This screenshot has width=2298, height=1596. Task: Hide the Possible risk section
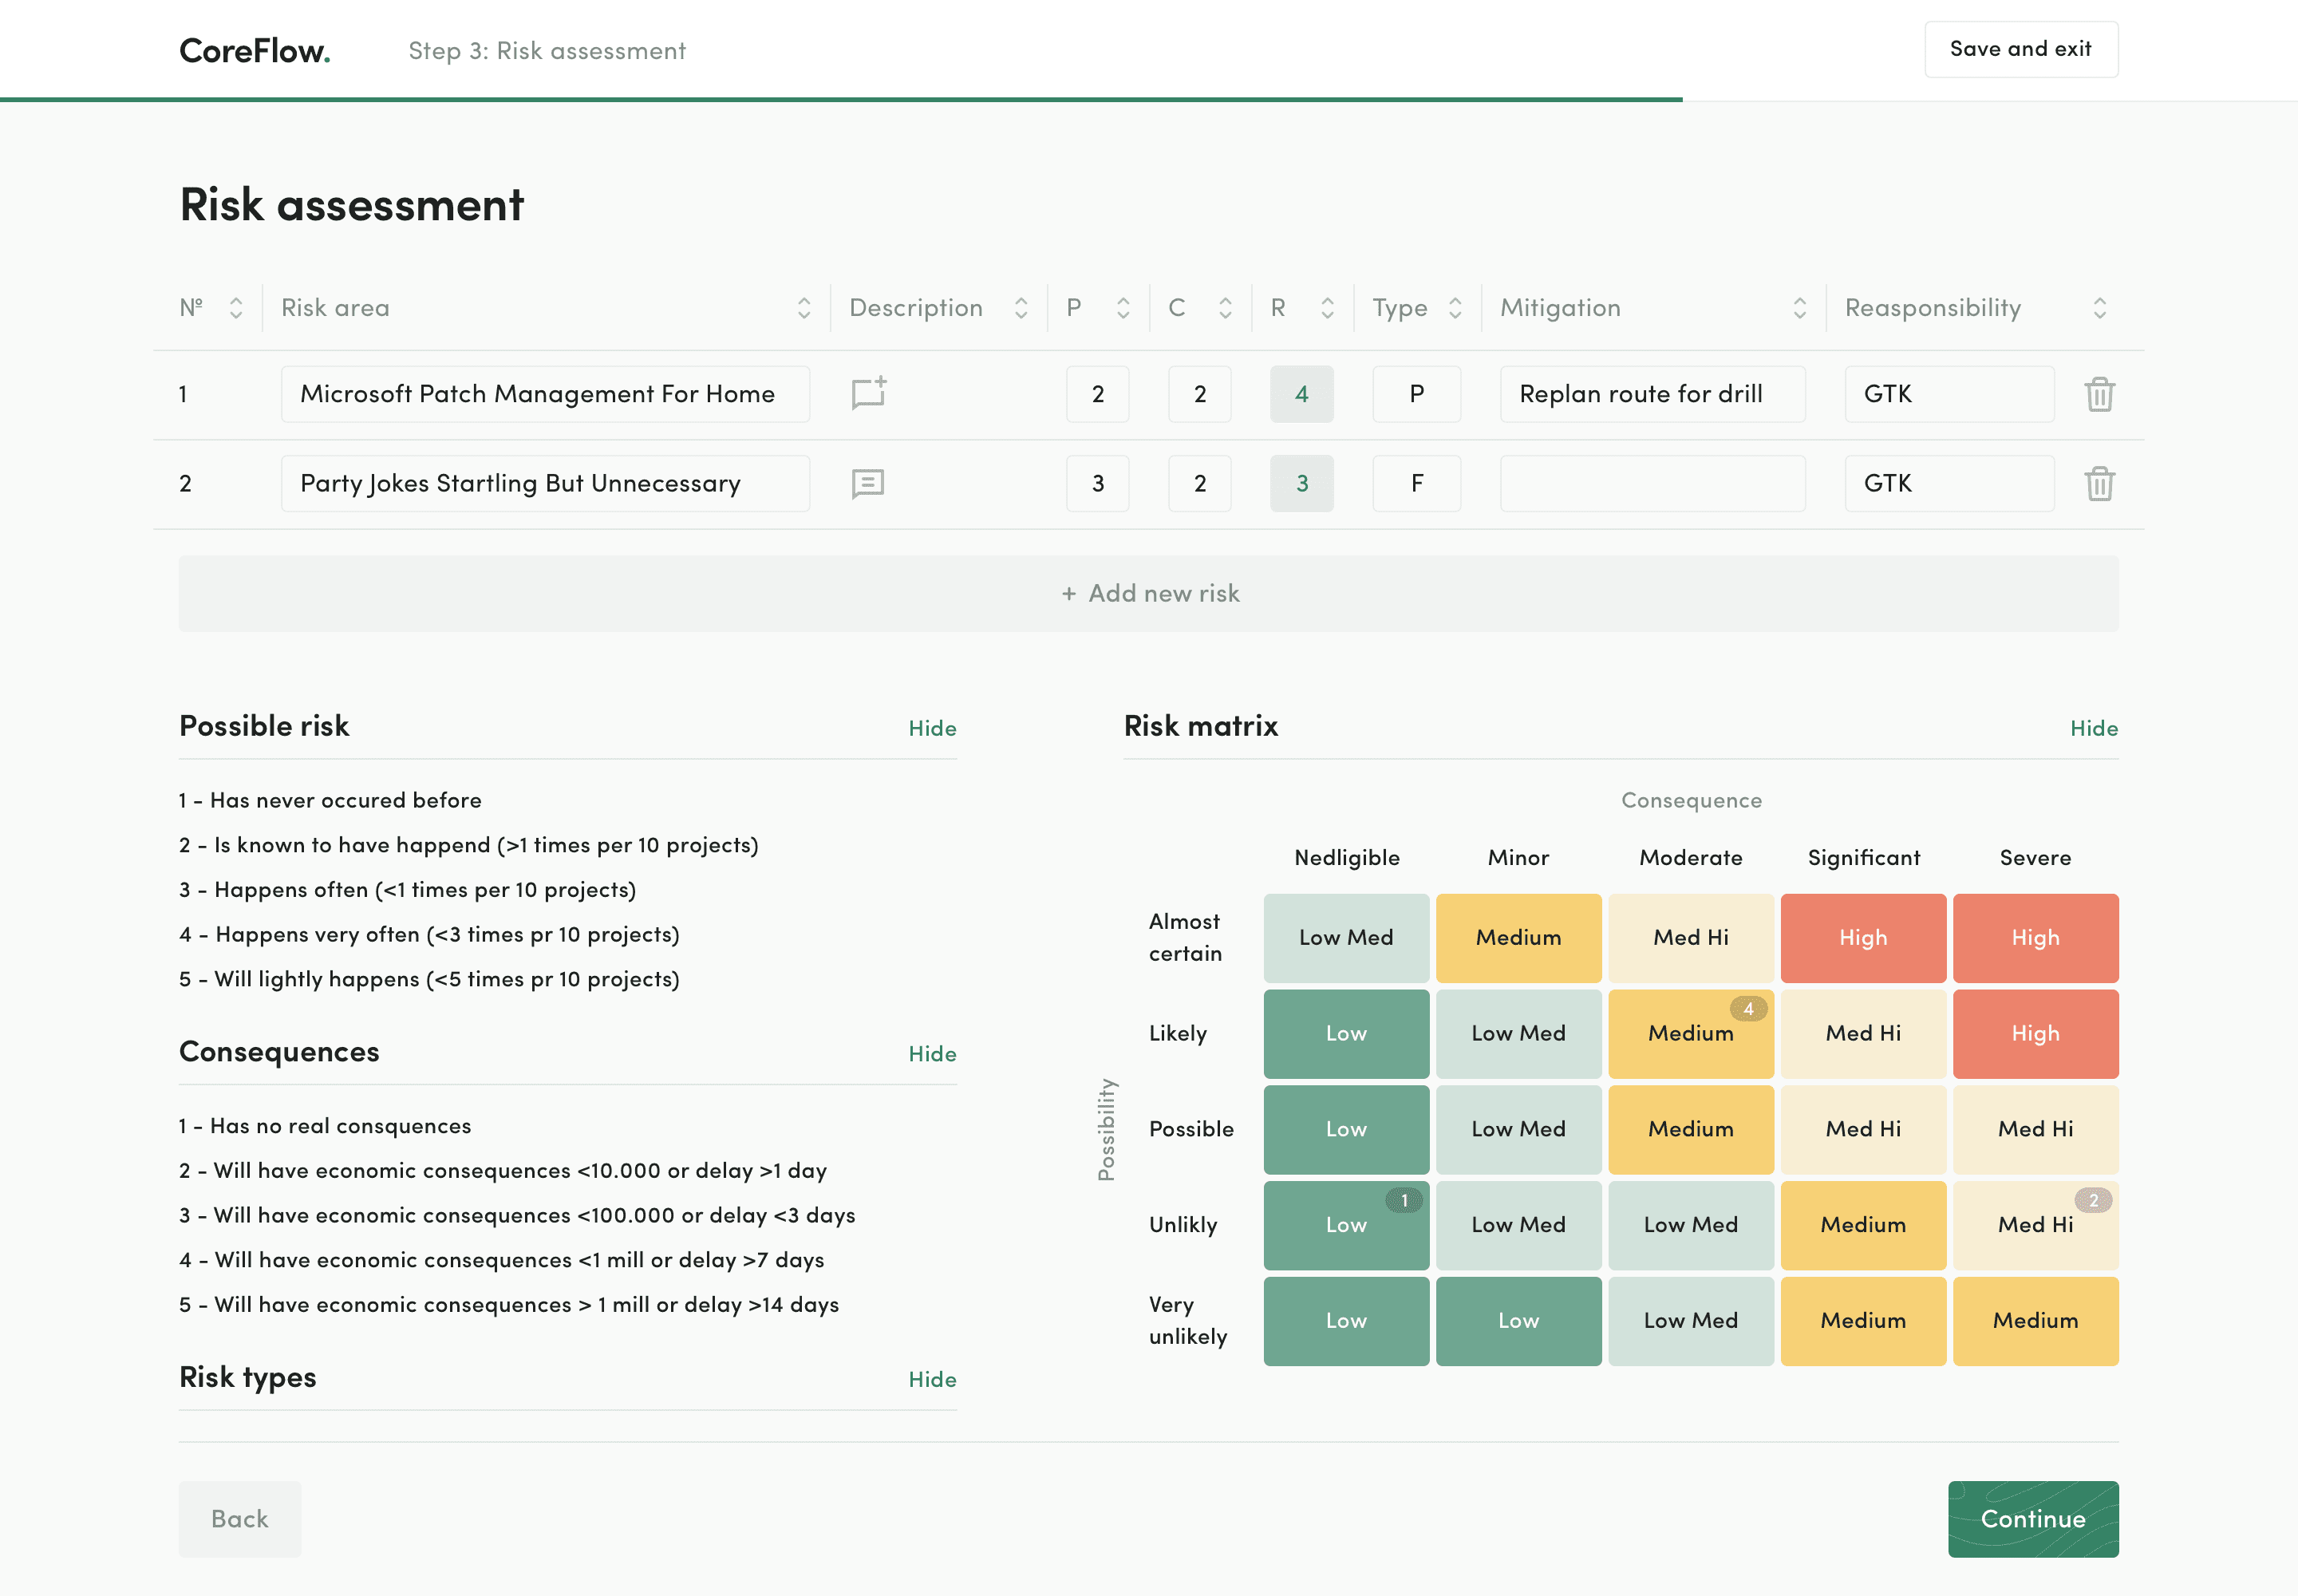[932, 728]
